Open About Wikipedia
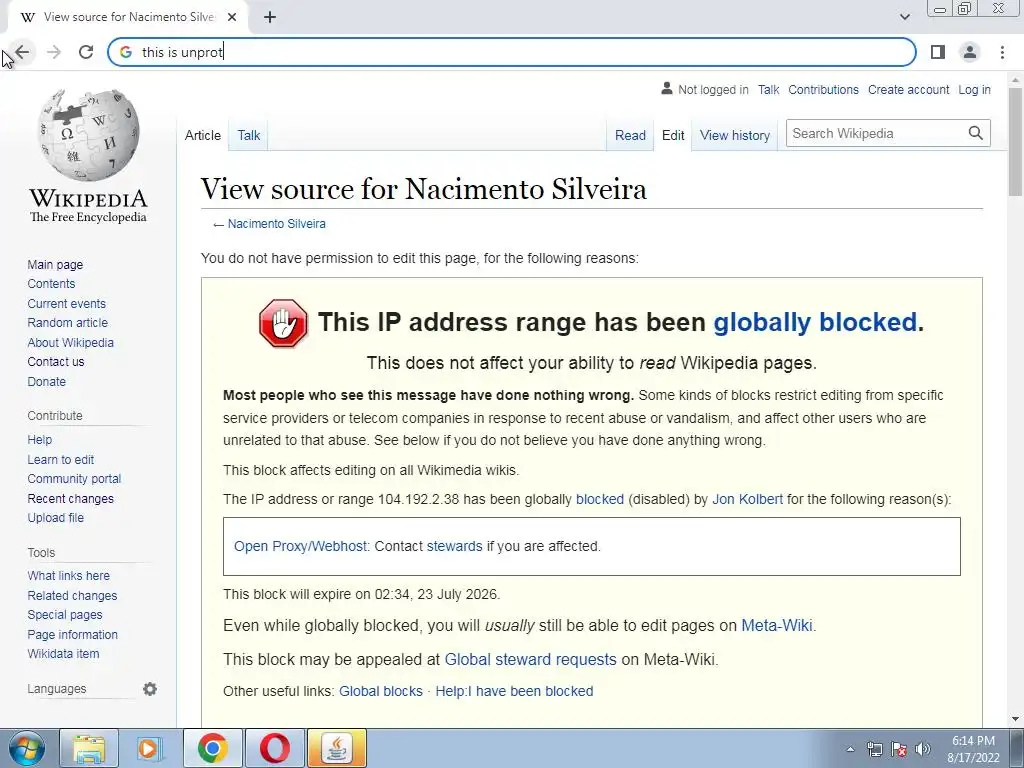This screenshot has height=768, width=1024. point(71,343)
